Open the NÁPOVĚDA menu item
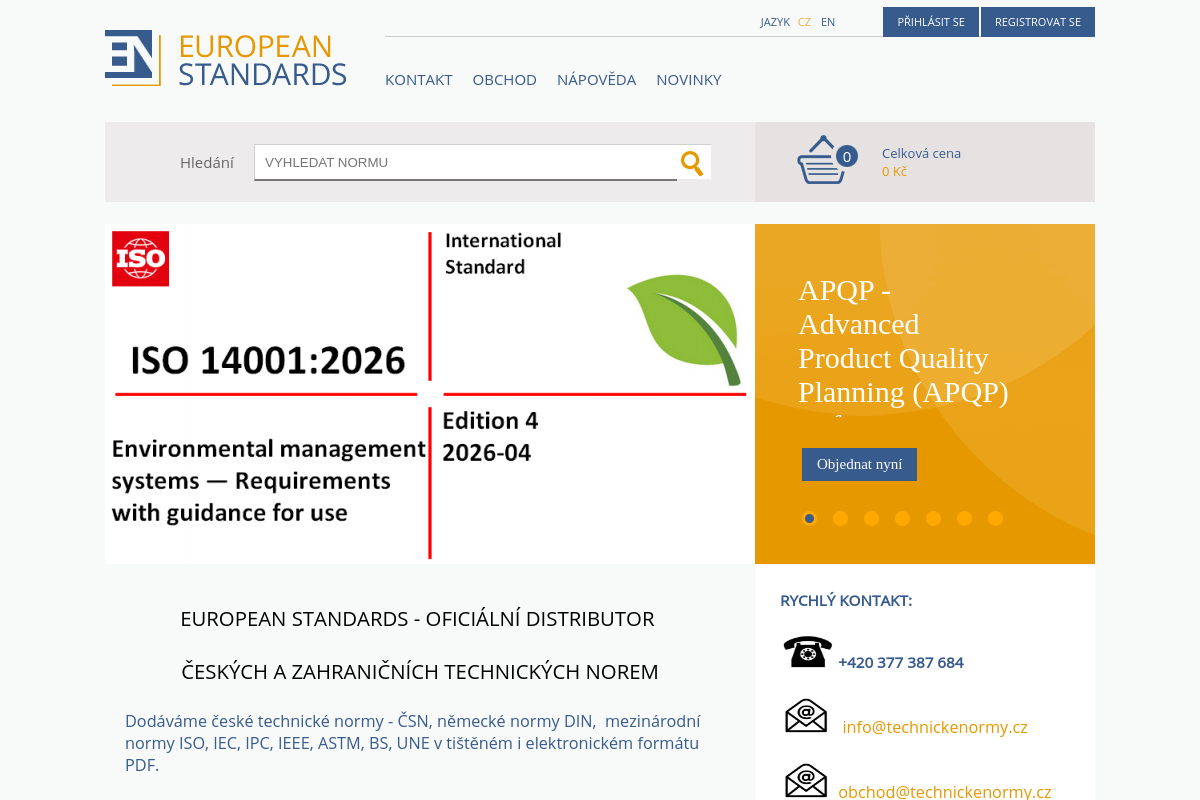Viewport: 1200px width, 800px height. [x=596, y=80]
